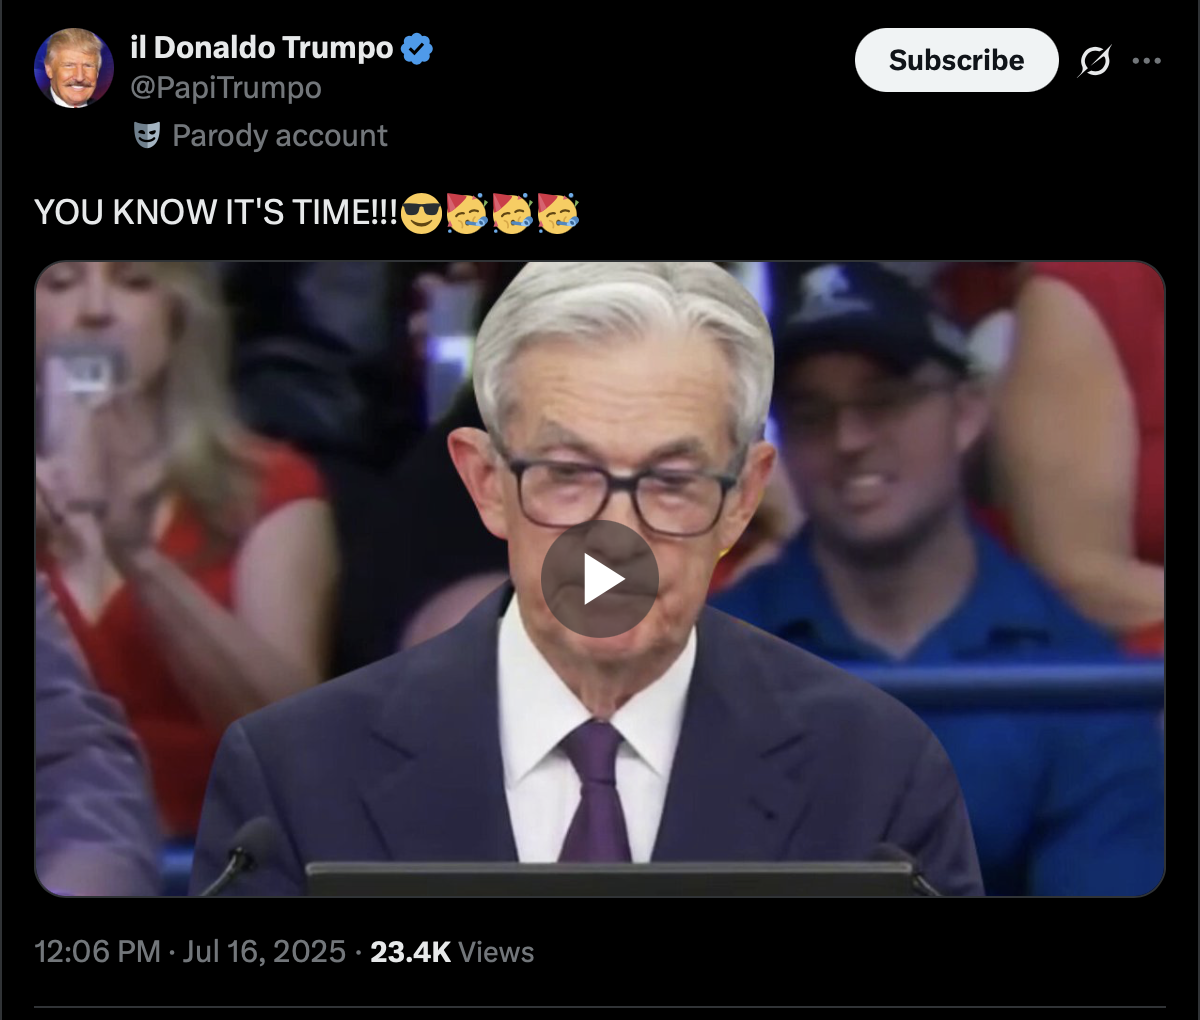This screenshot has width=1200, height=1020.
Task: Subscribe to the account
Action: click(956, 60)
